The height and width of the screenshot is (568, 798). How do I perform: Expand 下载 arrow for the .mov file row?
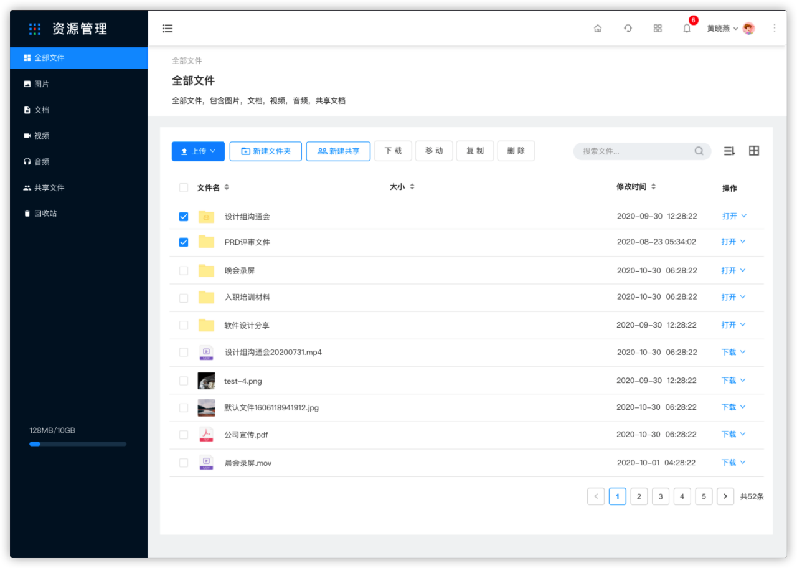click(x=743, y=462)
